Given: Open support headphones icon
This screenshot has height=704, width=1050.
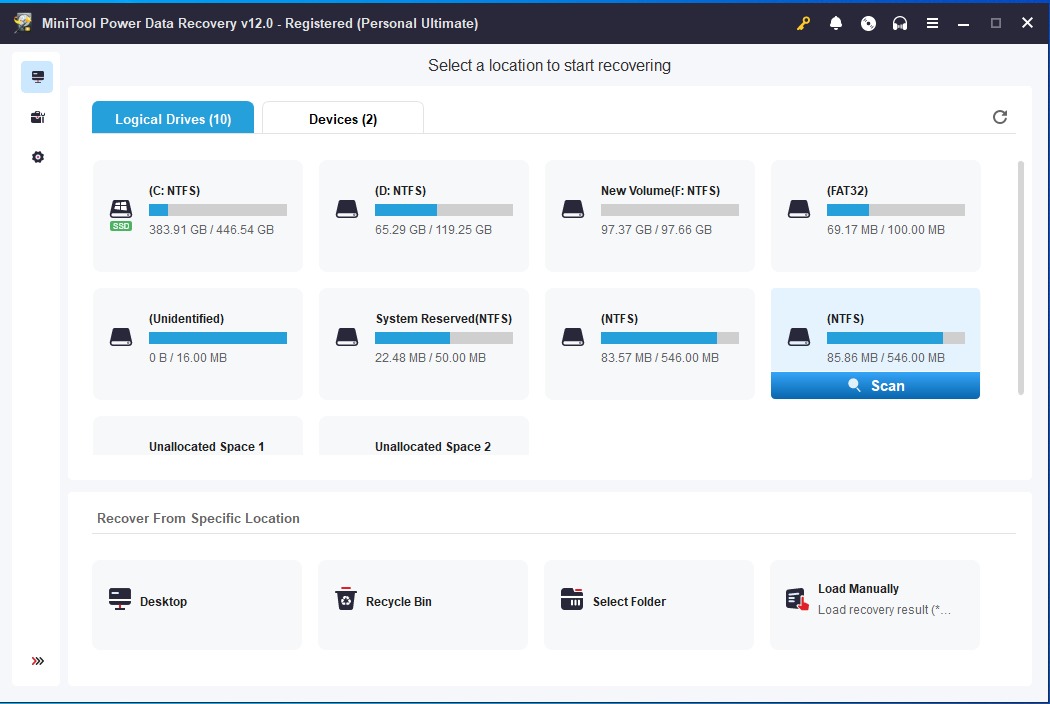Looking at the screenshot, I should [900, 23].
